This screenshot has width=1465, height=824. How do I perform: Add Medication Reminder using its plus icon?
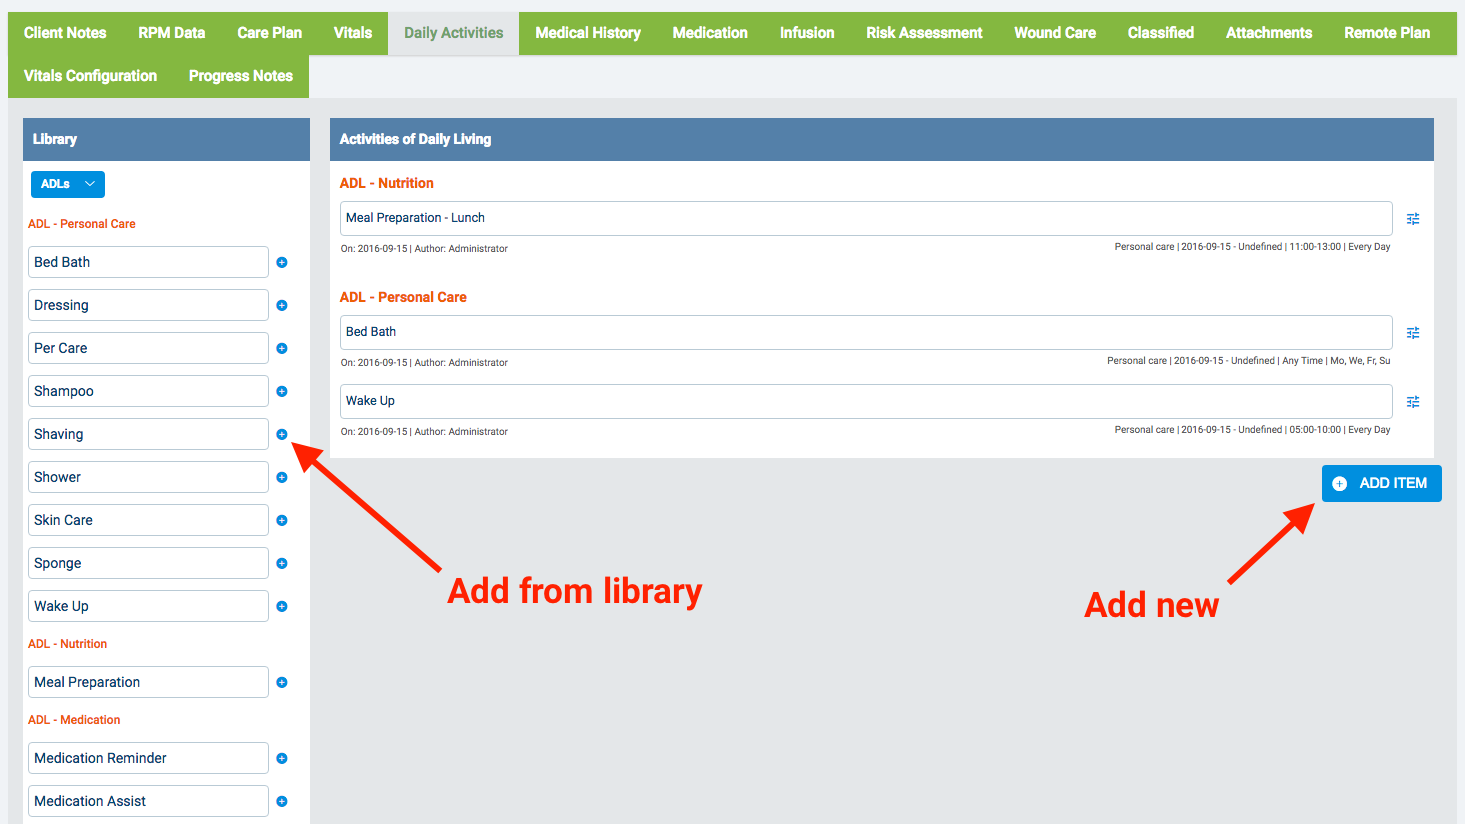(282, 759)
